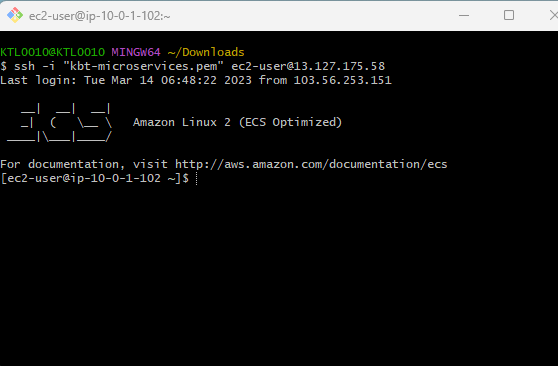This screenshot has height=366, width=558.
Task: Click the kbt-microservices.pem filename
Action: pyautogui.click(x=143, y=66)
